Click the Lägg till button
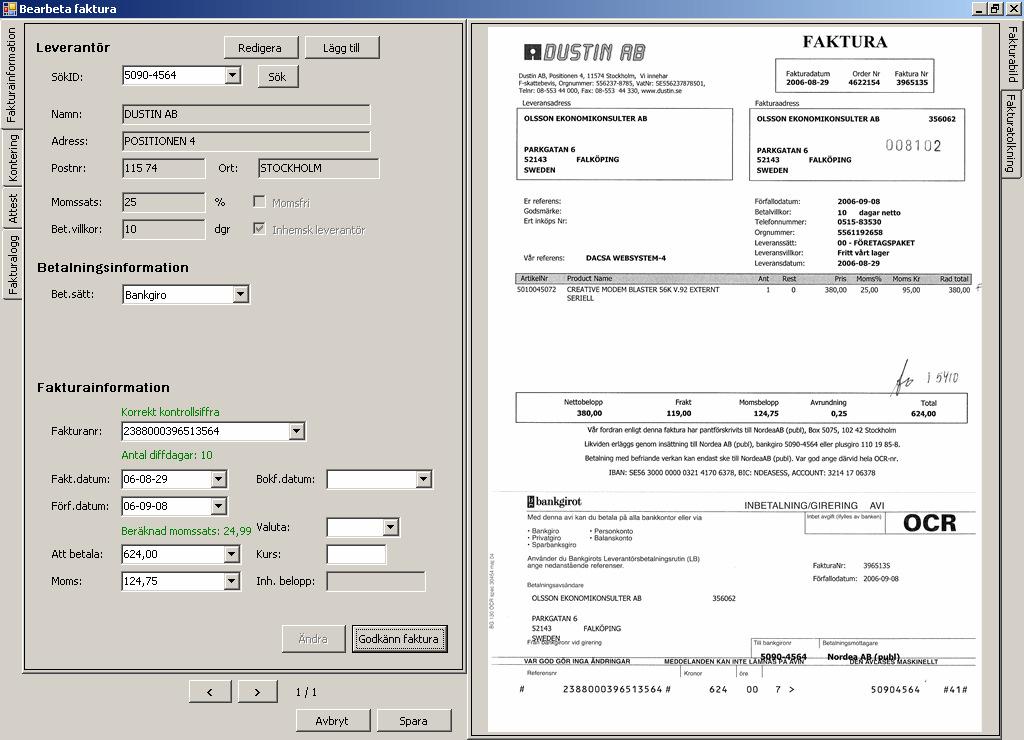 pos(342,48)
